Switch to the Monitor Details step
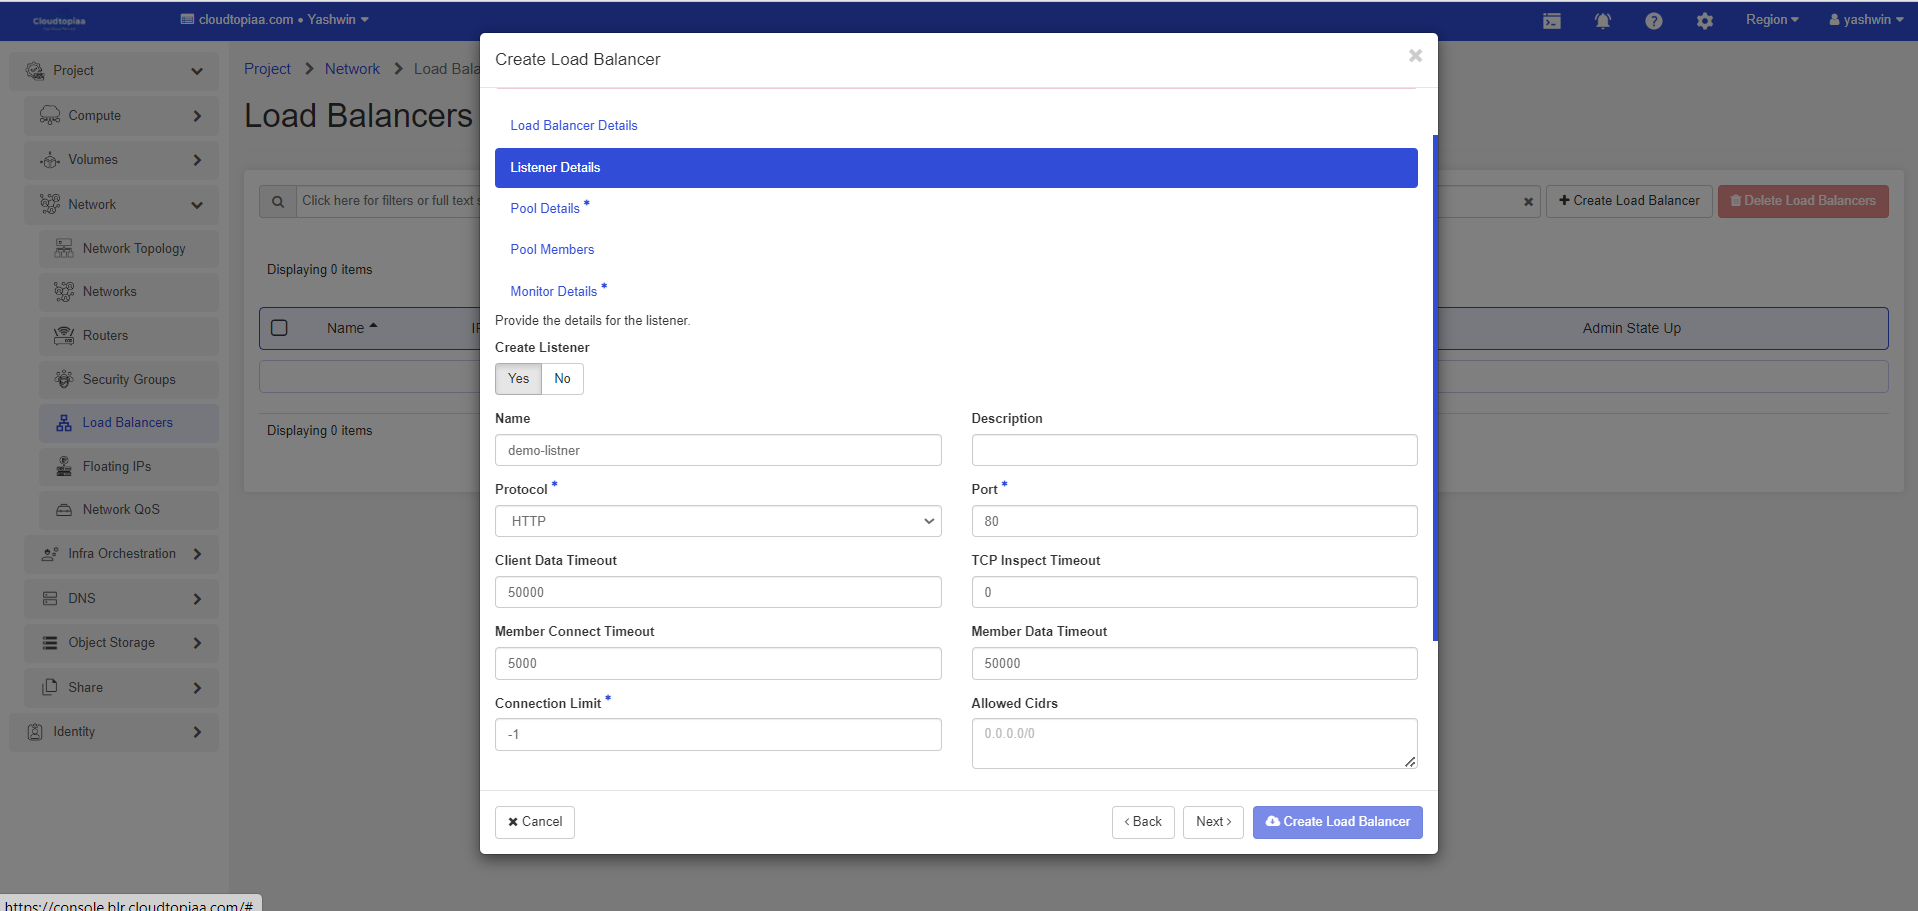Viewport: 1918px width, 911px height. coord(553,292)
